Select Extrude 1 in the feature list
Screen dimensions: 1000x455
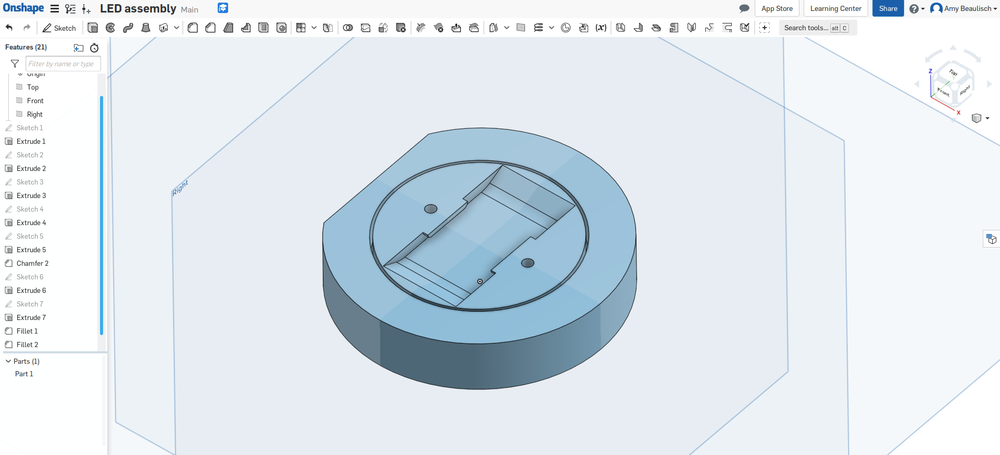click(x=31, y=141)
